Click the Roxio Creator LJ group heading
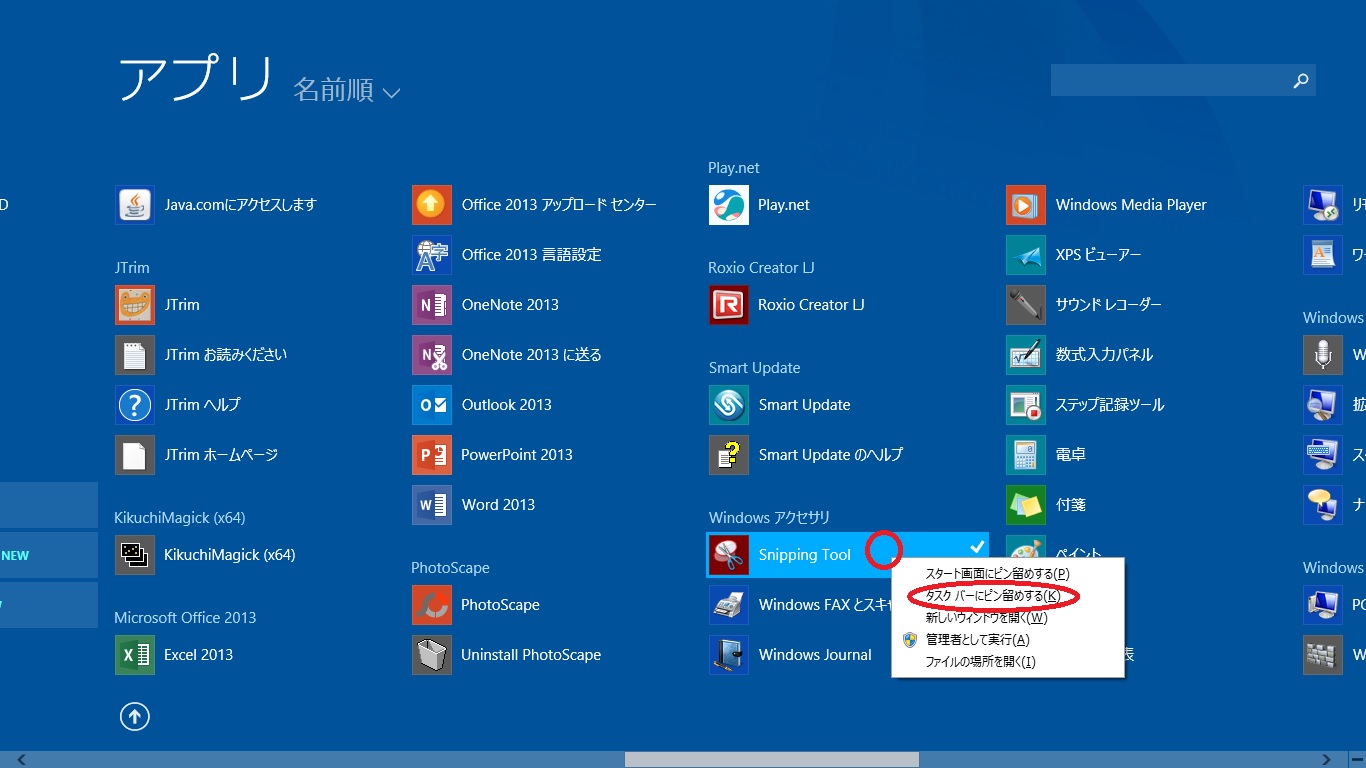The image size is (1366, 768). click(761, 268)
